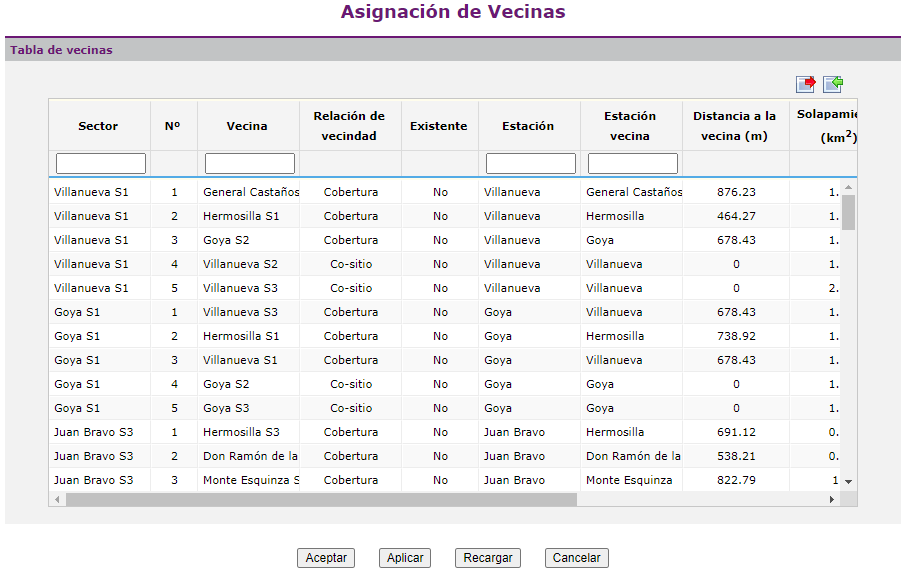Select Don Ramón de la vecina cell
This screenshot has width=909, height=574.
250,456
